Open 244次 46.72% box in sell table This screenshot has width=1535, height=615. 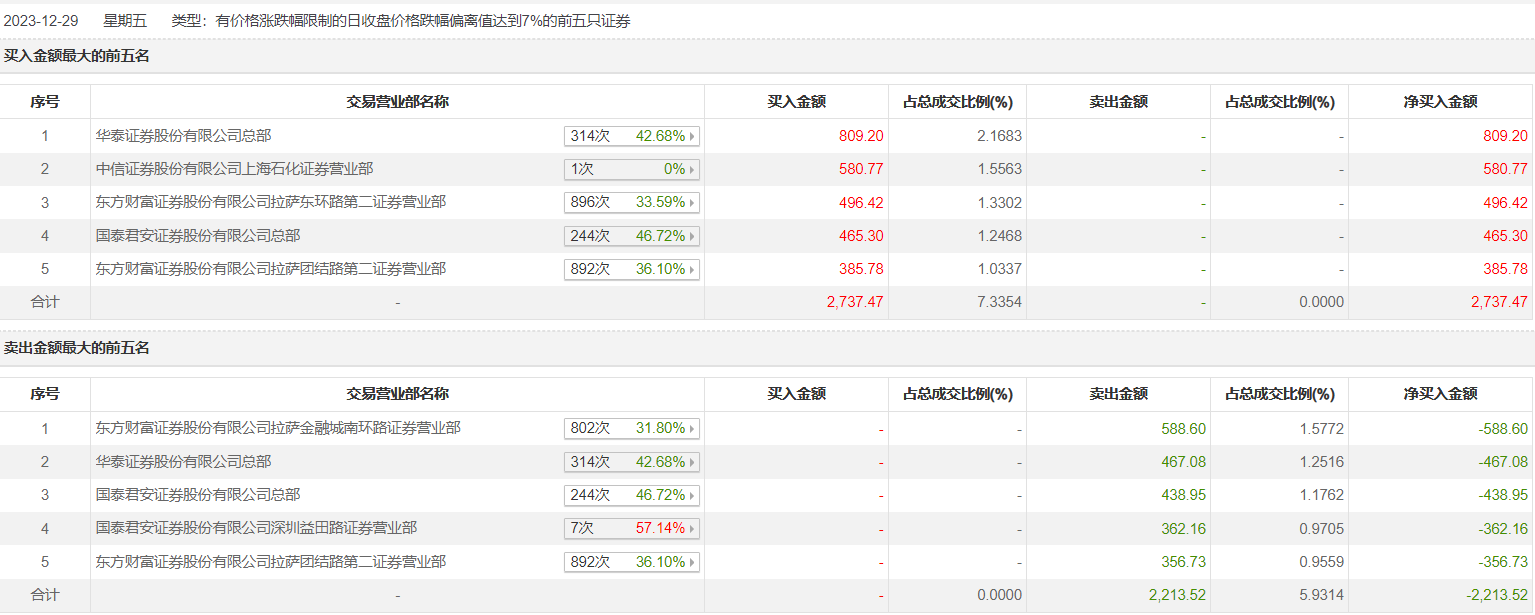631,495
